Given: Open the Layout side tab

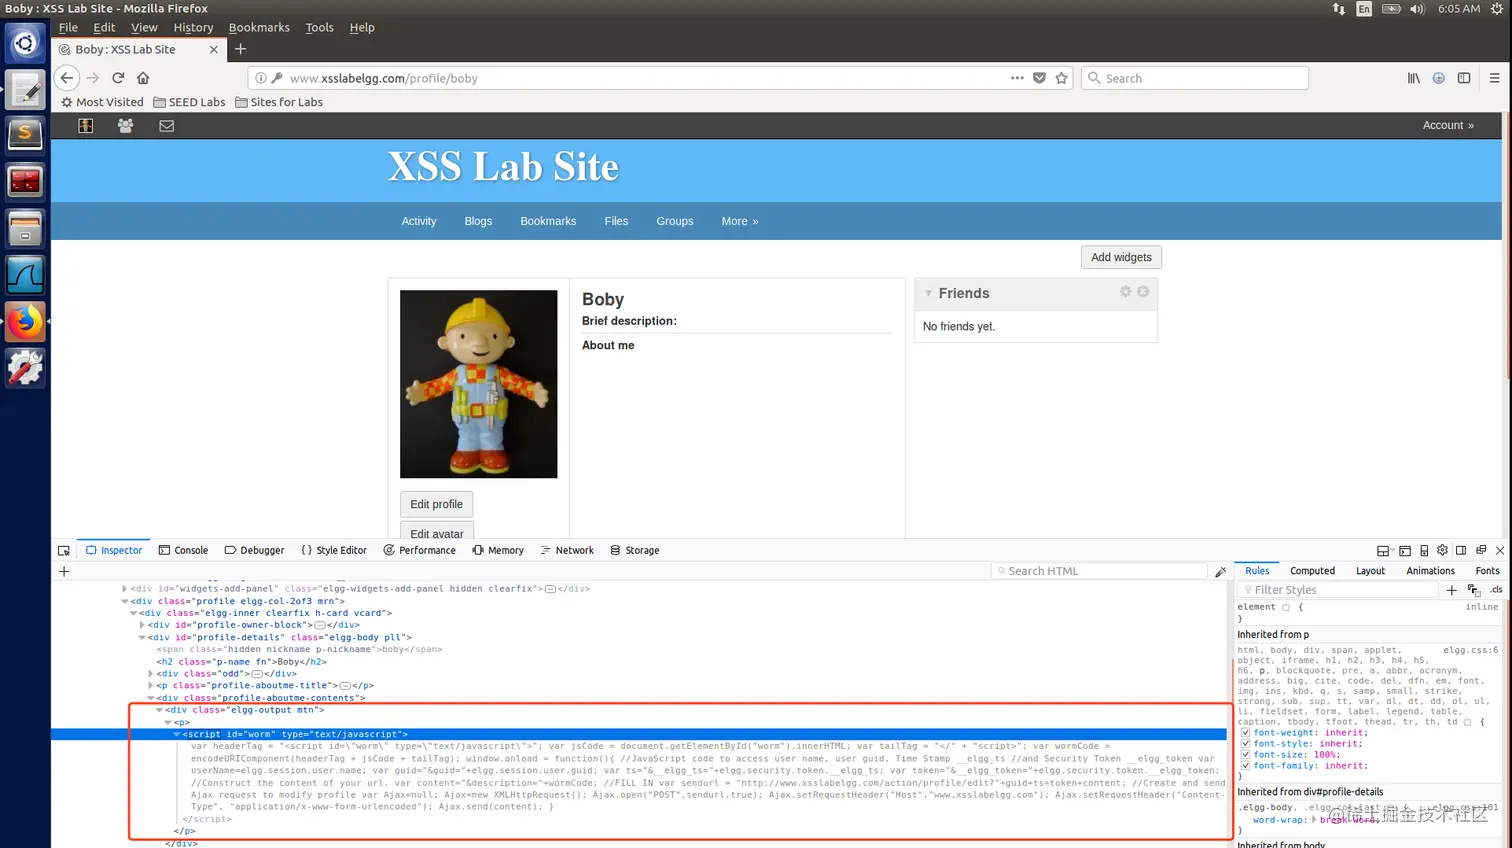Looking at the screenshot, I should point(1370,571).
